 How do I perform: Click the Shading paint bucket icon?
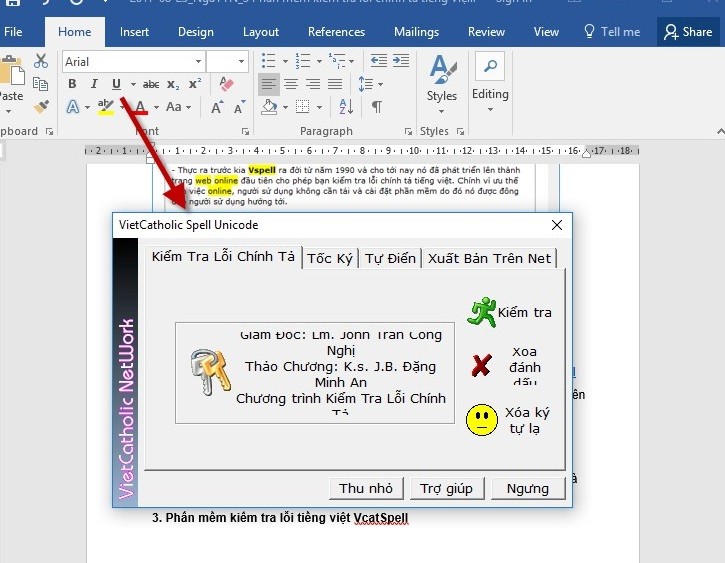tap(270, 107)
